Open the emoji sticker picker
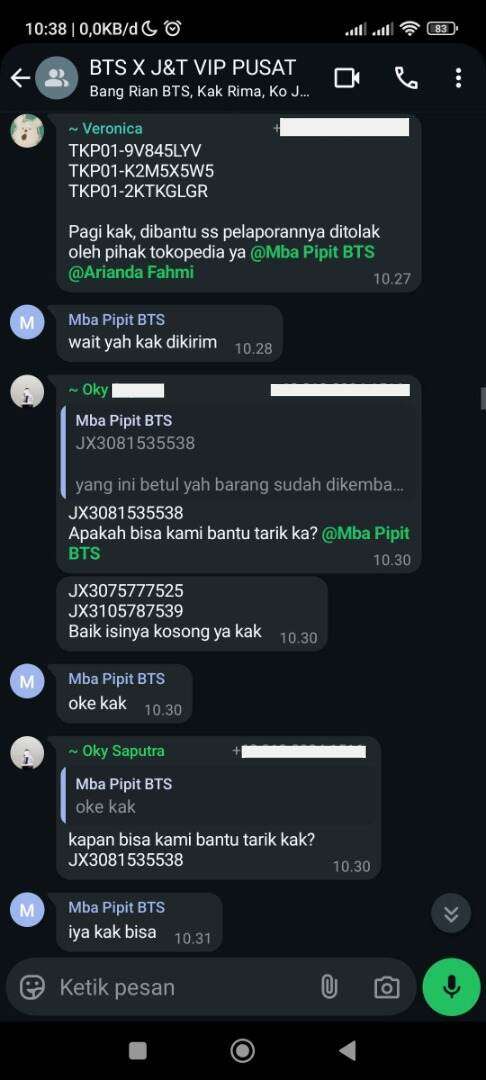The image size is (486, 1080). pos(32,987)
